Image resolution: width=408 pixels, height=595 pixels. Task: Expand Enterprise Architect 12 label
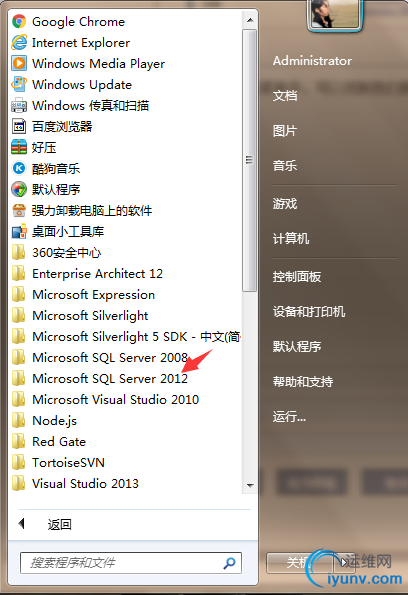(98, 274)
